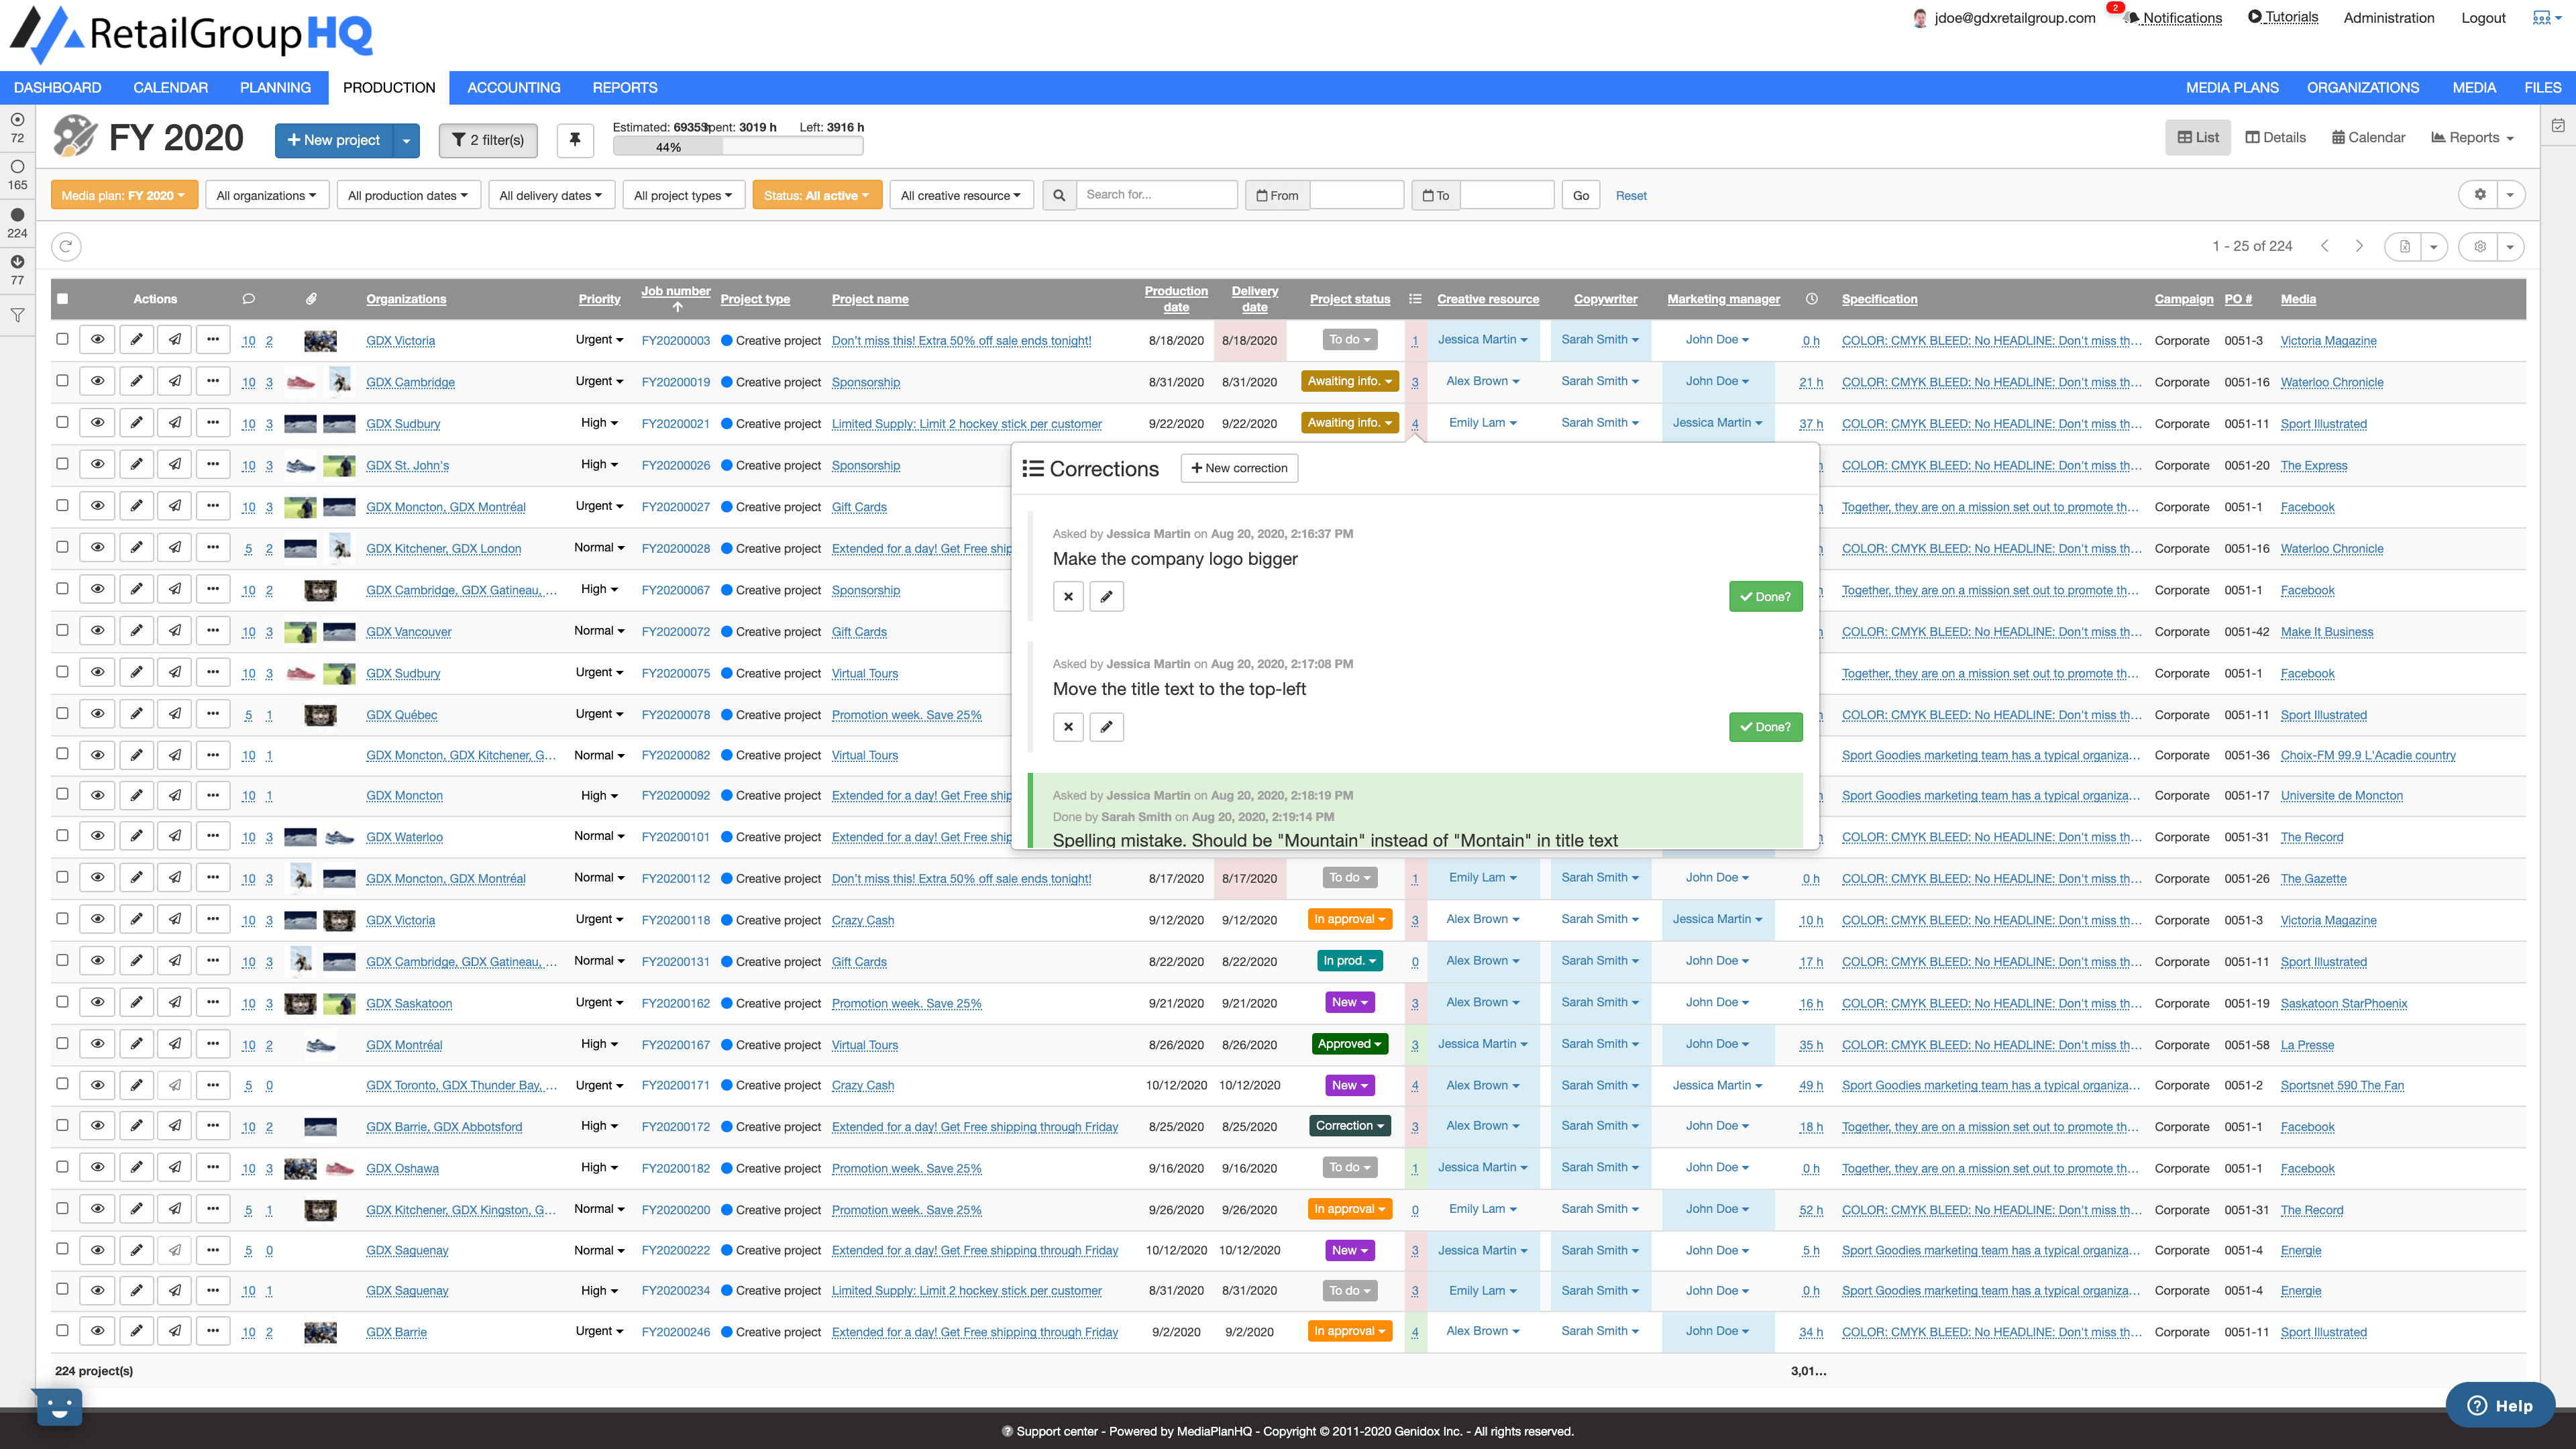Edit the GDX Victoria project with pencil icon
This screenshot has width=2576, height=1449.
[x=136, y=340]
